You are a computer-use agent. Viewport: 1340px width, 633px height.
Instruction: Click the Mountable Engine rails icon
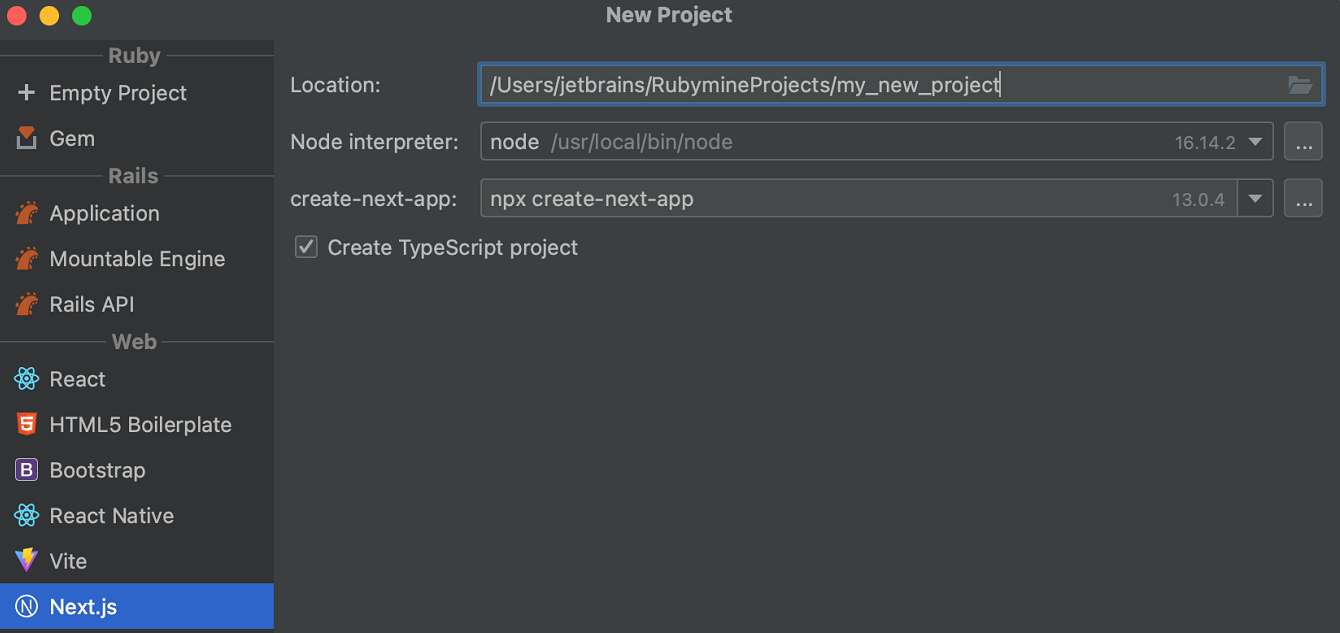click(26, 259)
